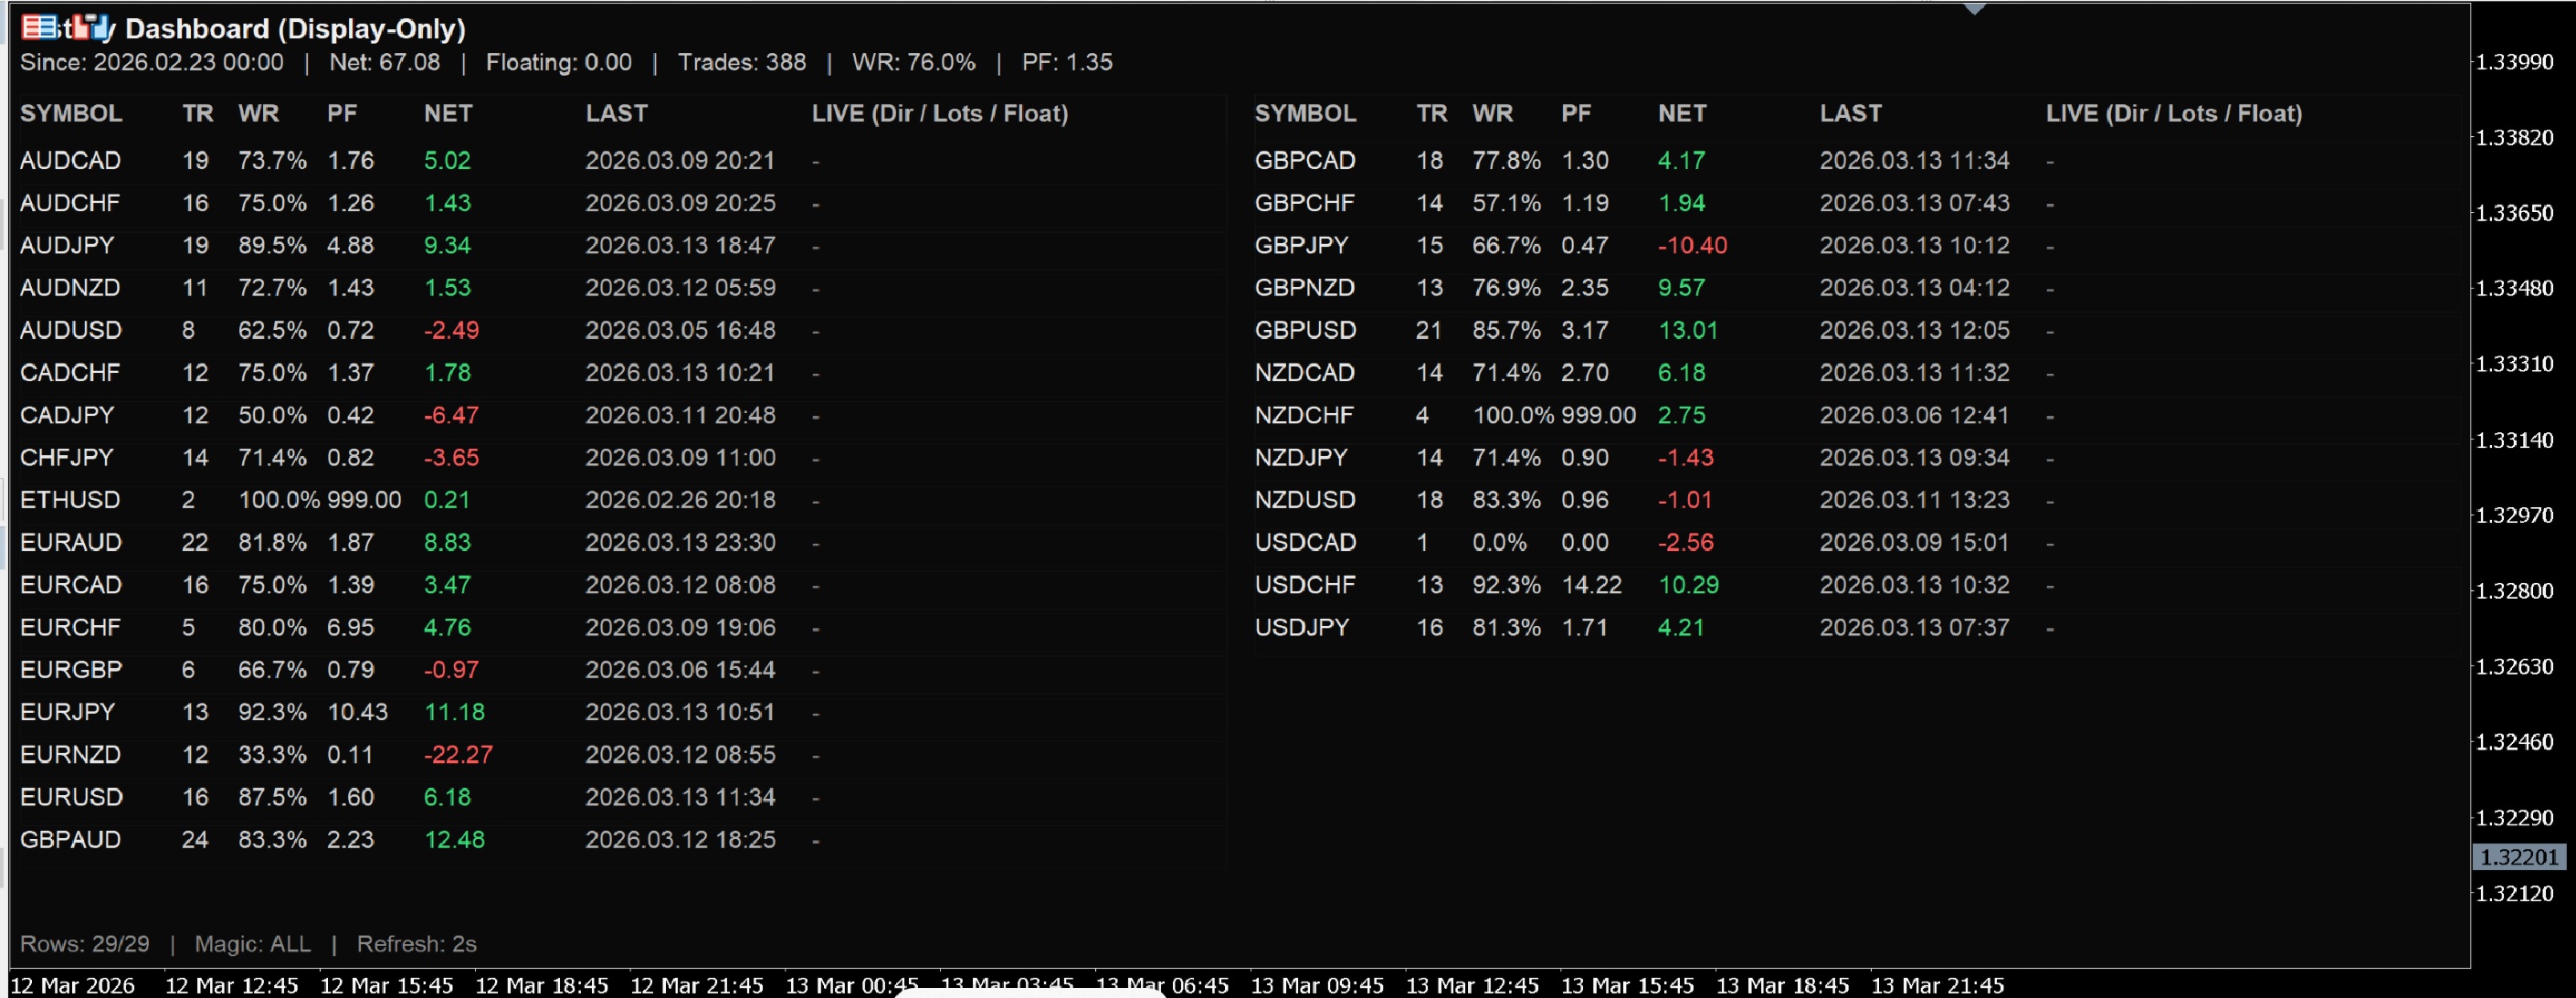
Task: Select the GBPJPY symbol in right table
Action: coord(1301,245)
